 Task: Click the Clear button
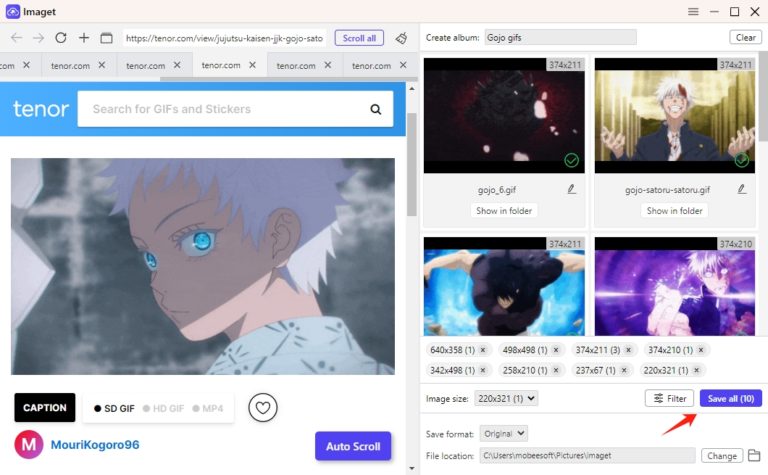click(x=745, y=38)
